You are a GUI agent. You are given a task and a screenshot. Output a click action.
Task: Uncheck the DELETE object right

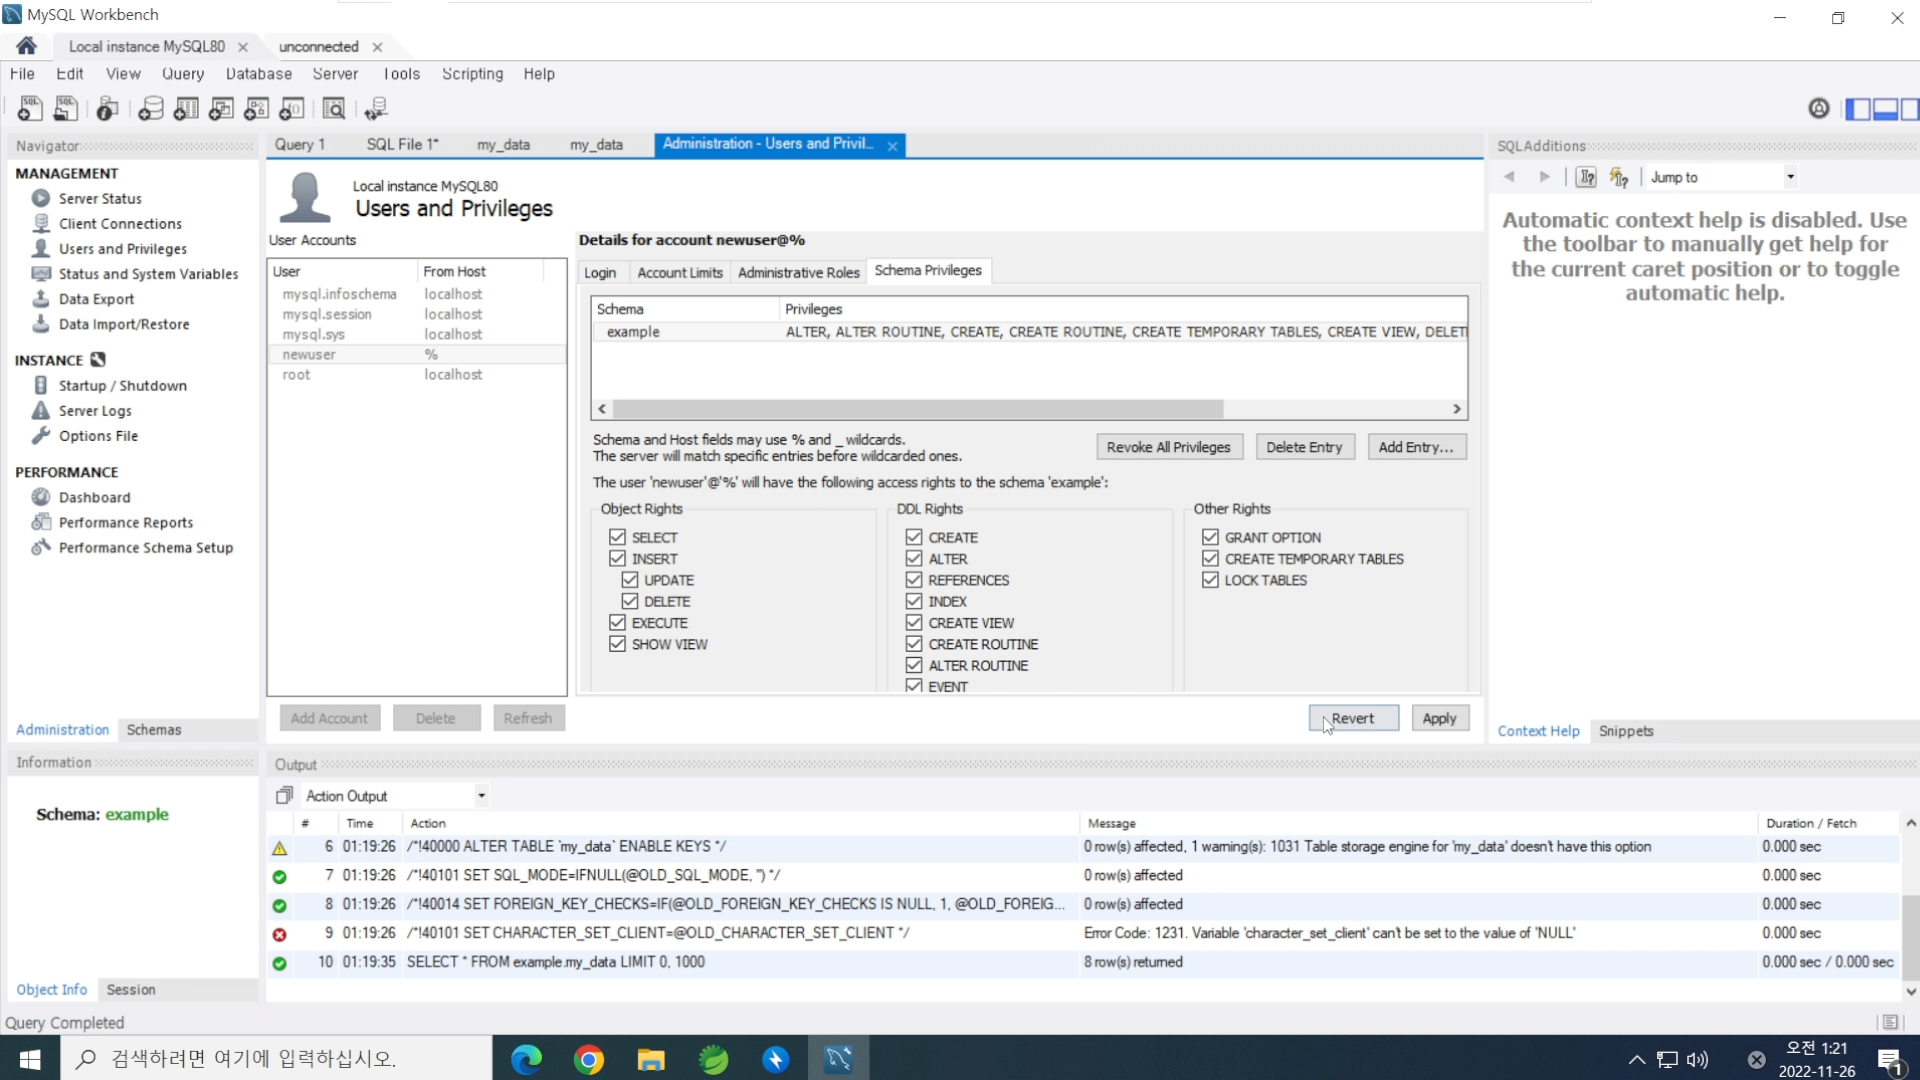tap(630, 601)
